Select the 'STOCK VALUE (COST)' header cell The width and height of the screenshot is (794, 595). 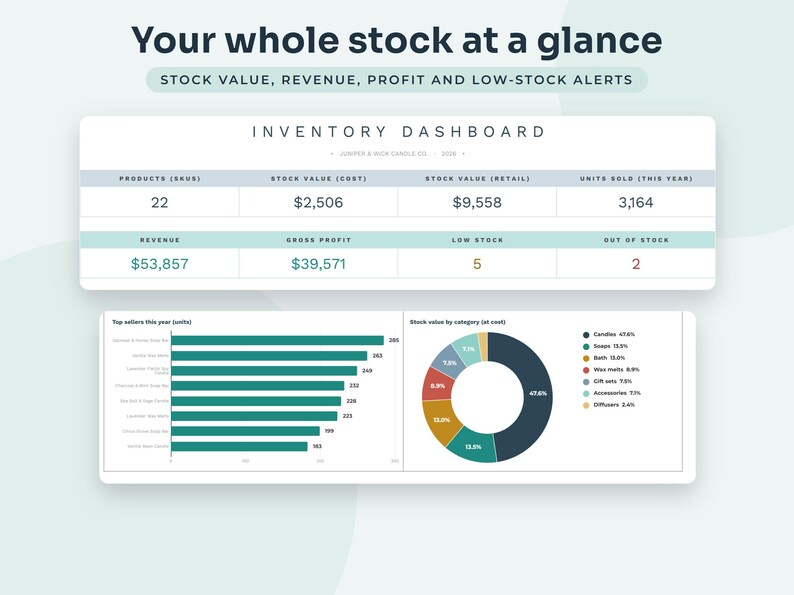(x=319, y=179)
